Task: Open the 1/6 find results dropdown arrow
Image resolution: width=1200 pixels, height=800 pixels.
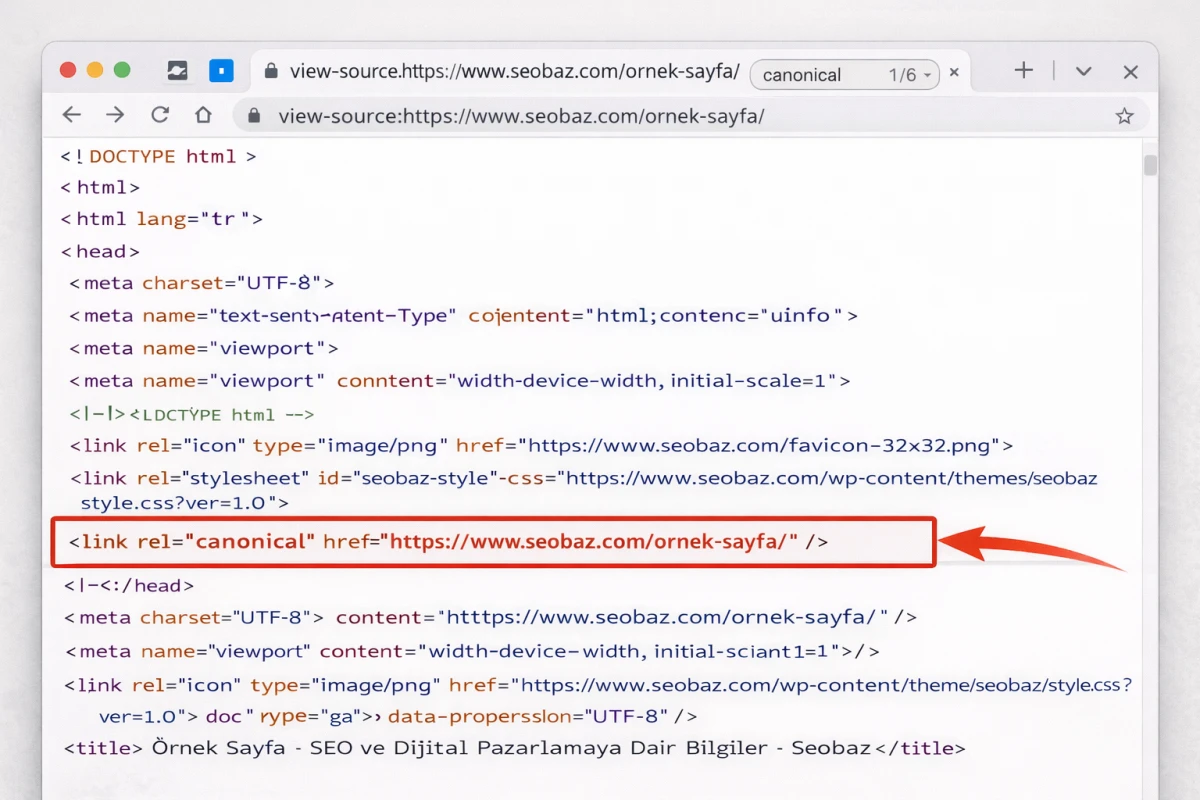Action: 928,75
